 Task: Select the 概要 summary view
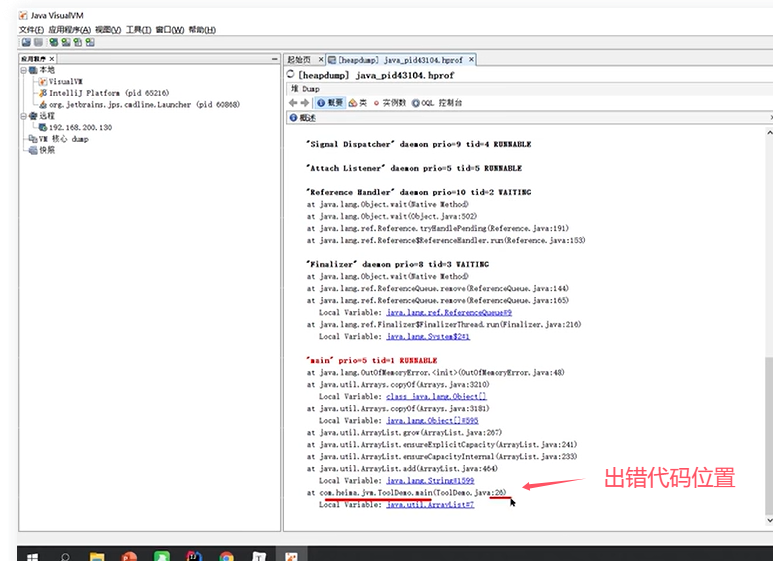point(330,103)
